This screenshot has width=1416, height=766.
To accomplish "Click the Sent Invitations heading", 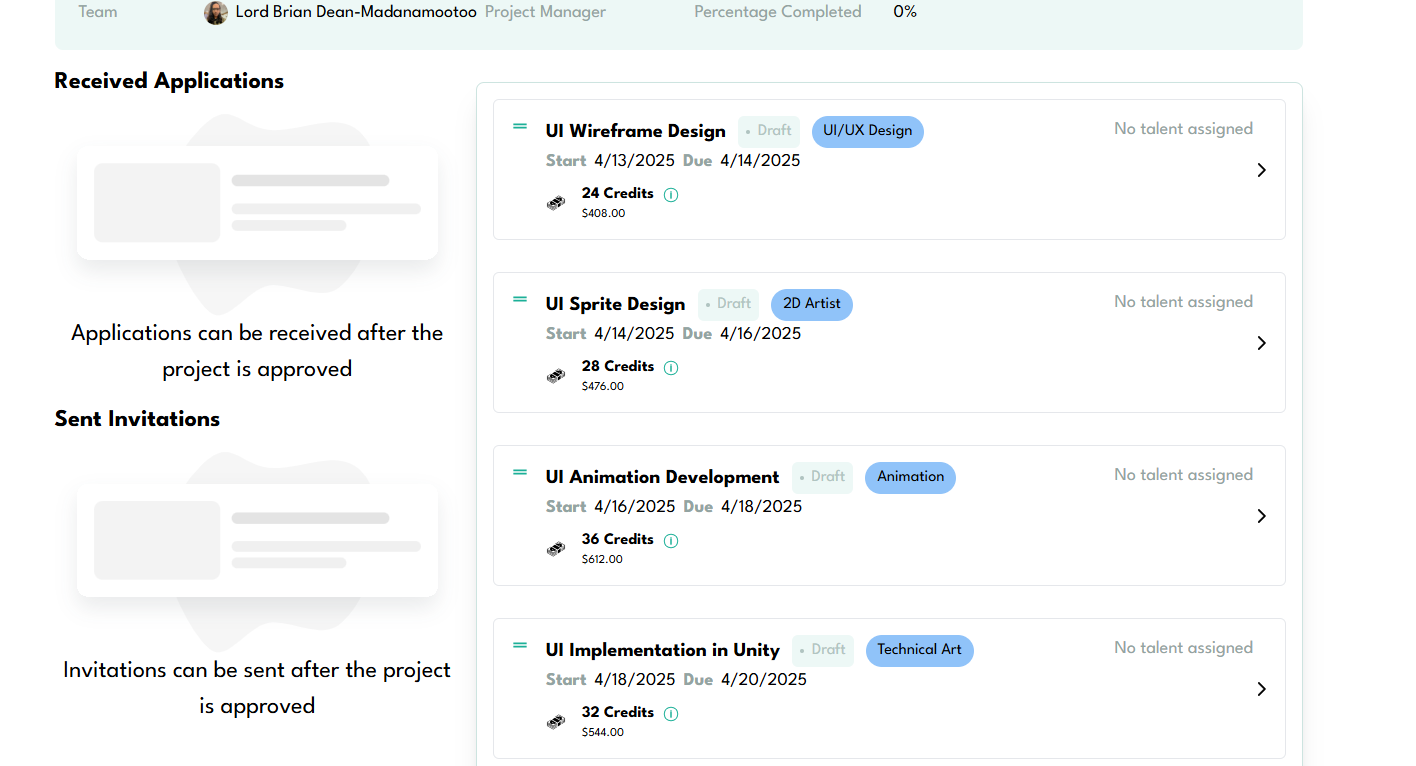I will (x=137, y=419).
